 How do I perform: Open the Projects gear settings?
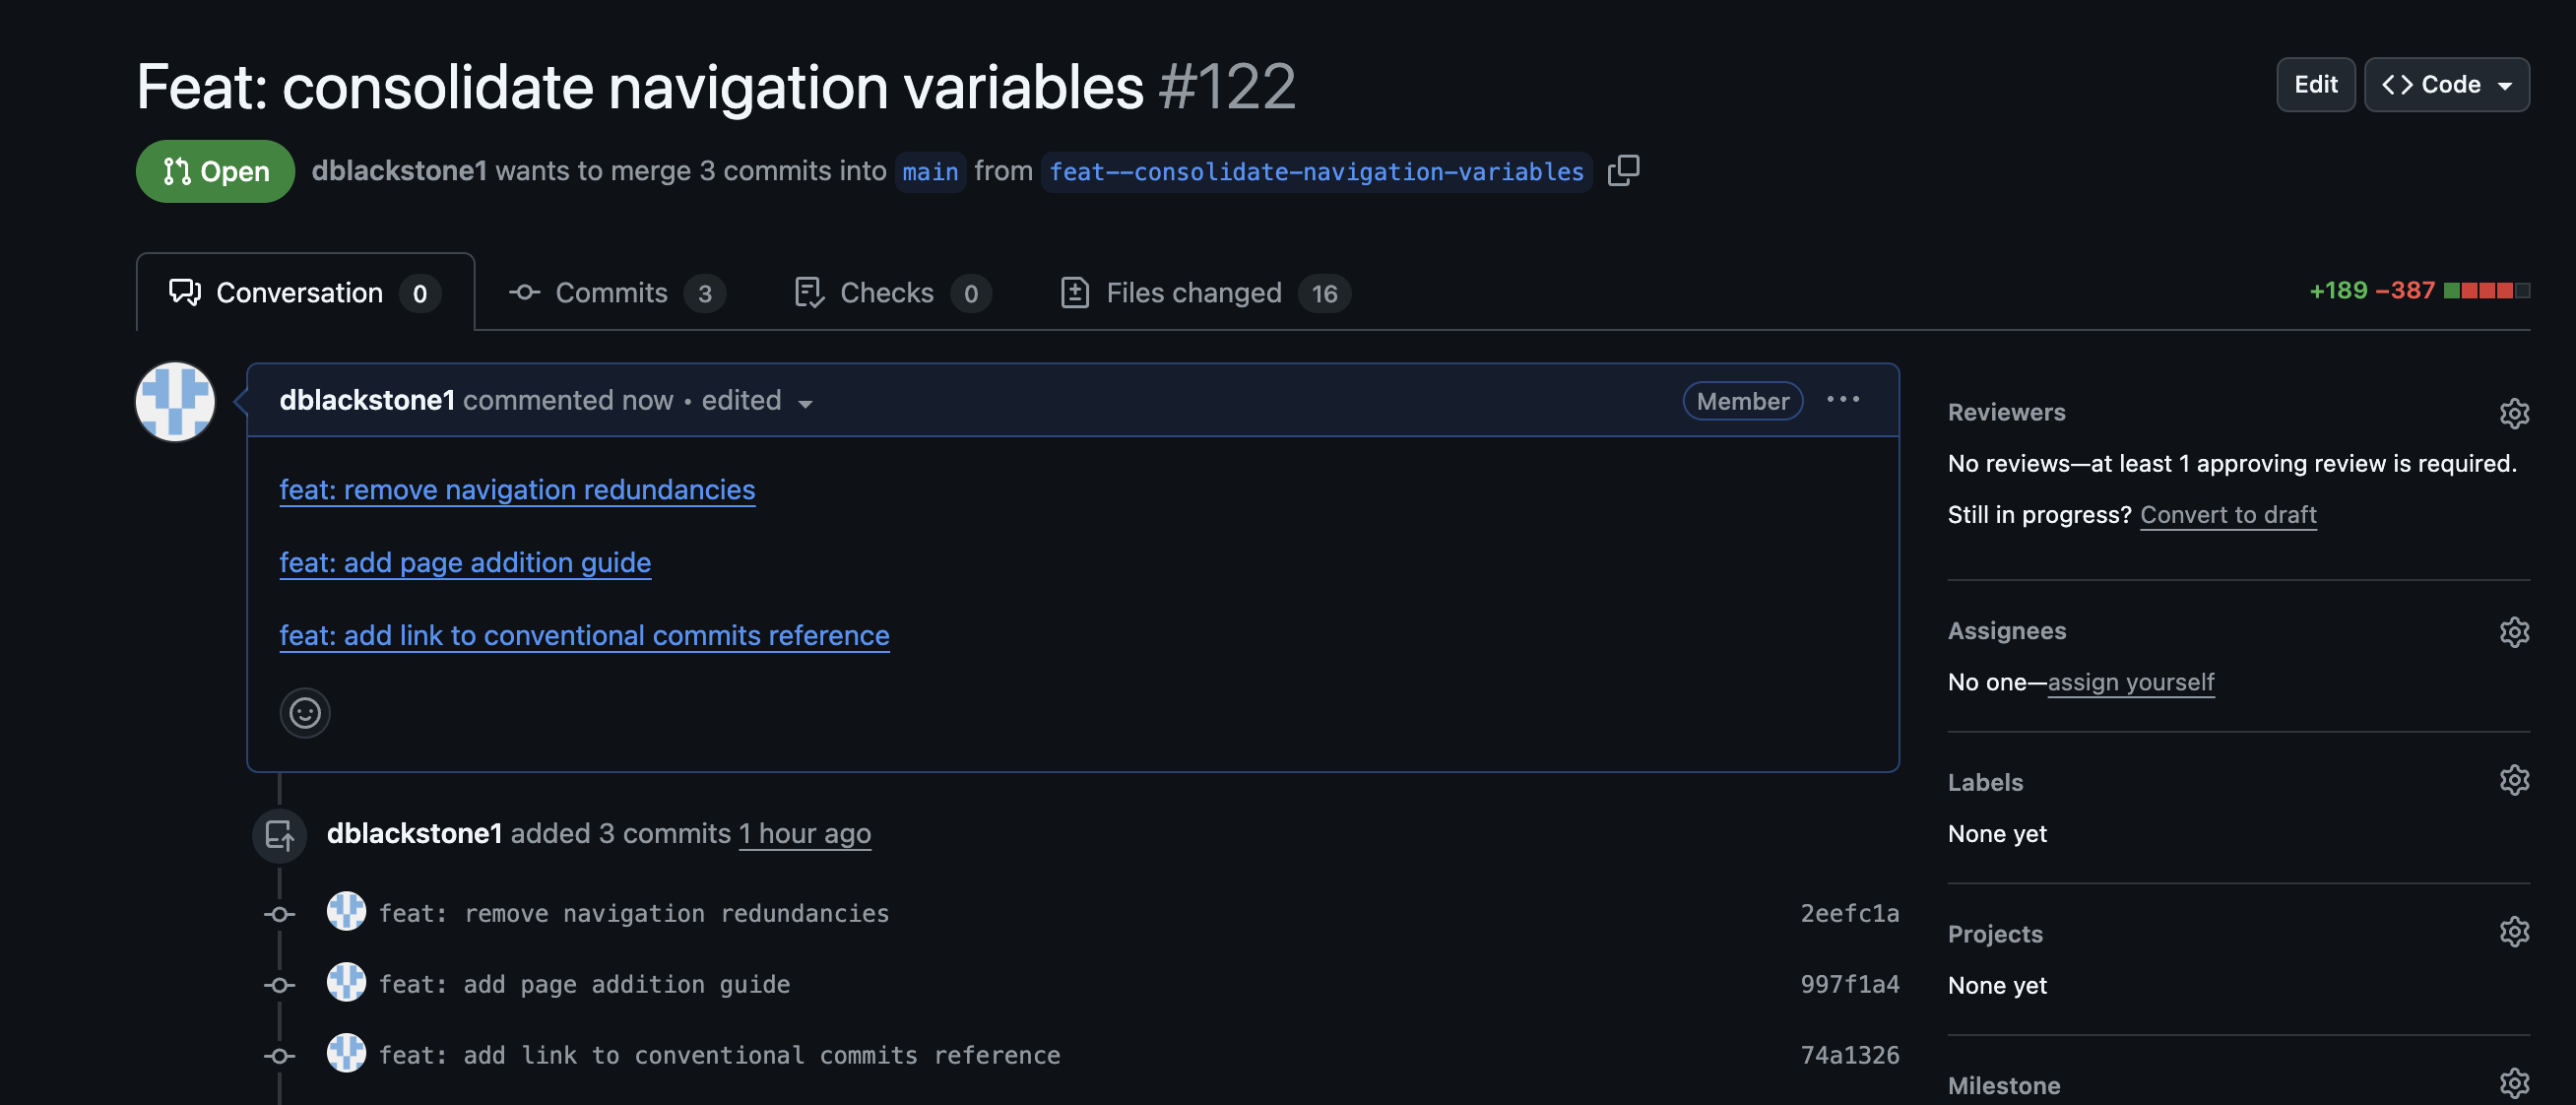(2513, 932)
